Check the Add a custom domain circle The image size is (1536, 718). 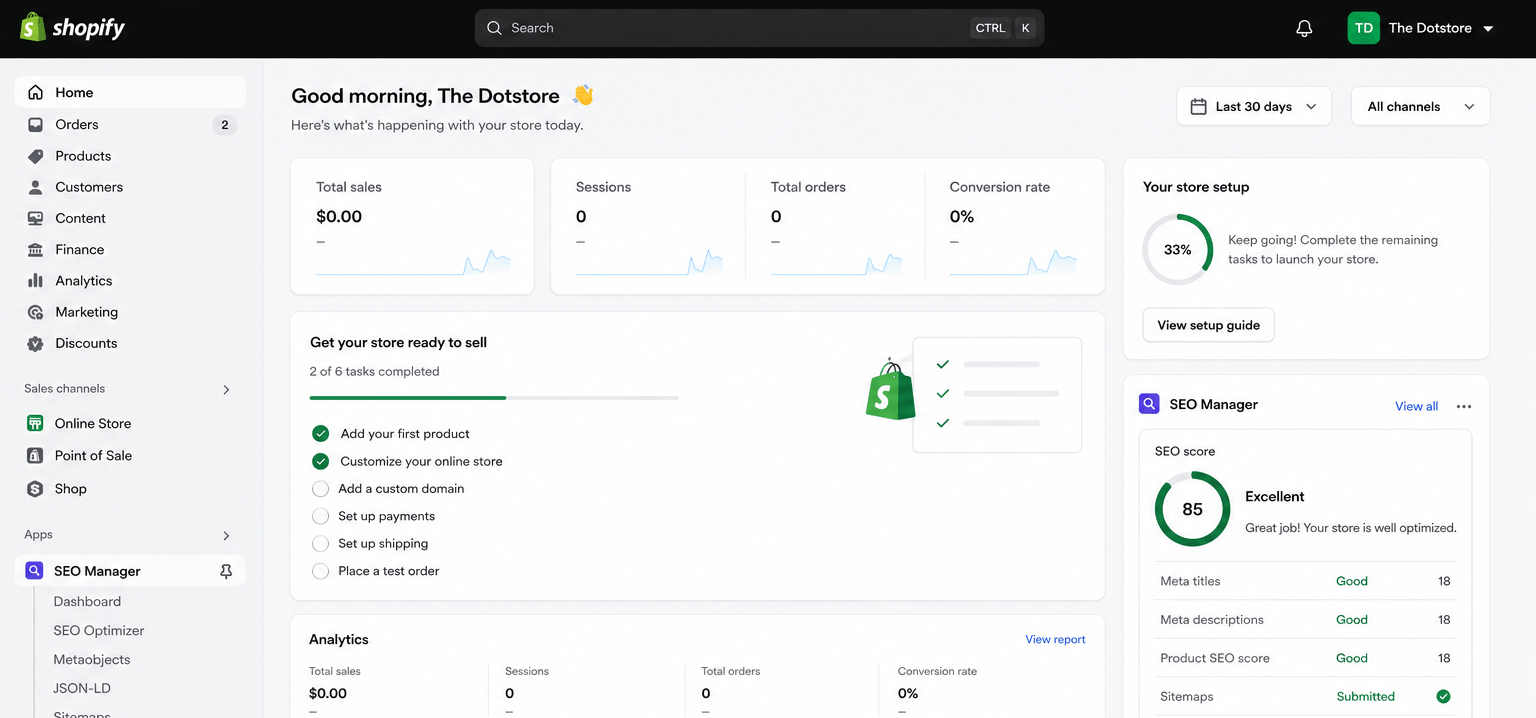(x=320, y=489)
